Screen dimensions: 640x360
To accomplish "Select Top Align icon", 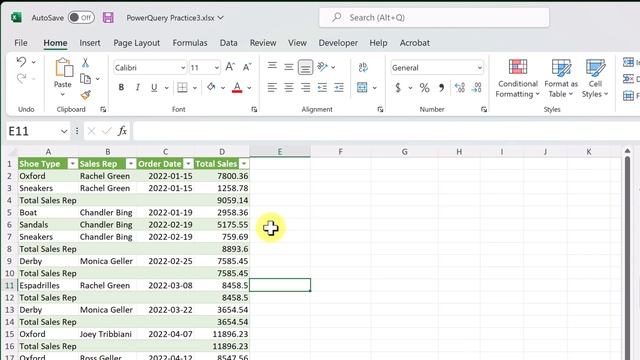I will 272,66.
